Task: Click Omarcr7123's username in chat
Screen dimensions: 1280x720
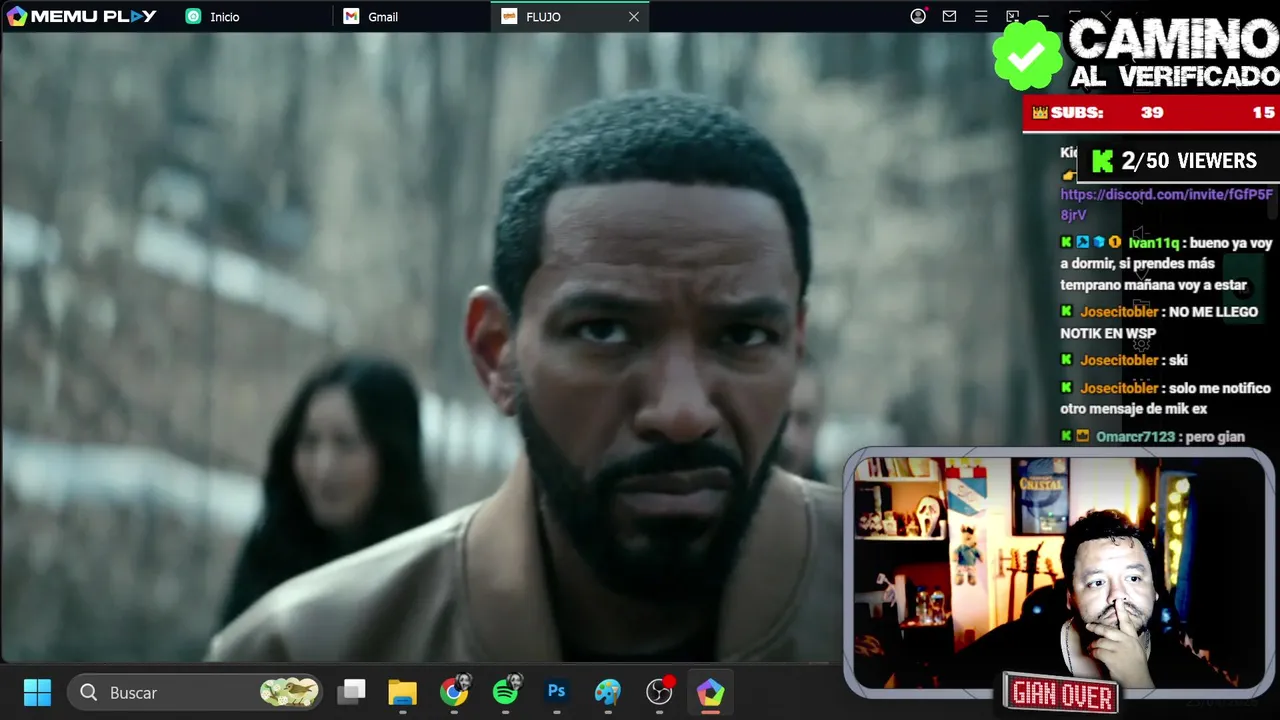Action: (x=1138, y=437)
